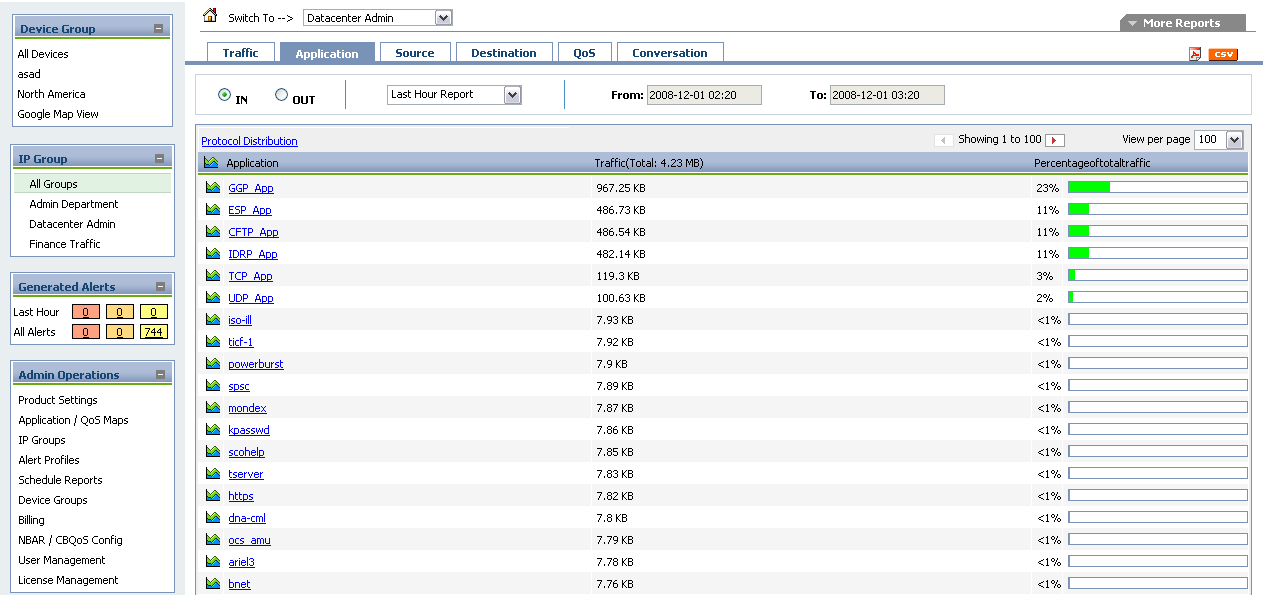Select the OUT traffic radio button
Viewport: 1263px width, 595px height.
click(x=281, y=95)
